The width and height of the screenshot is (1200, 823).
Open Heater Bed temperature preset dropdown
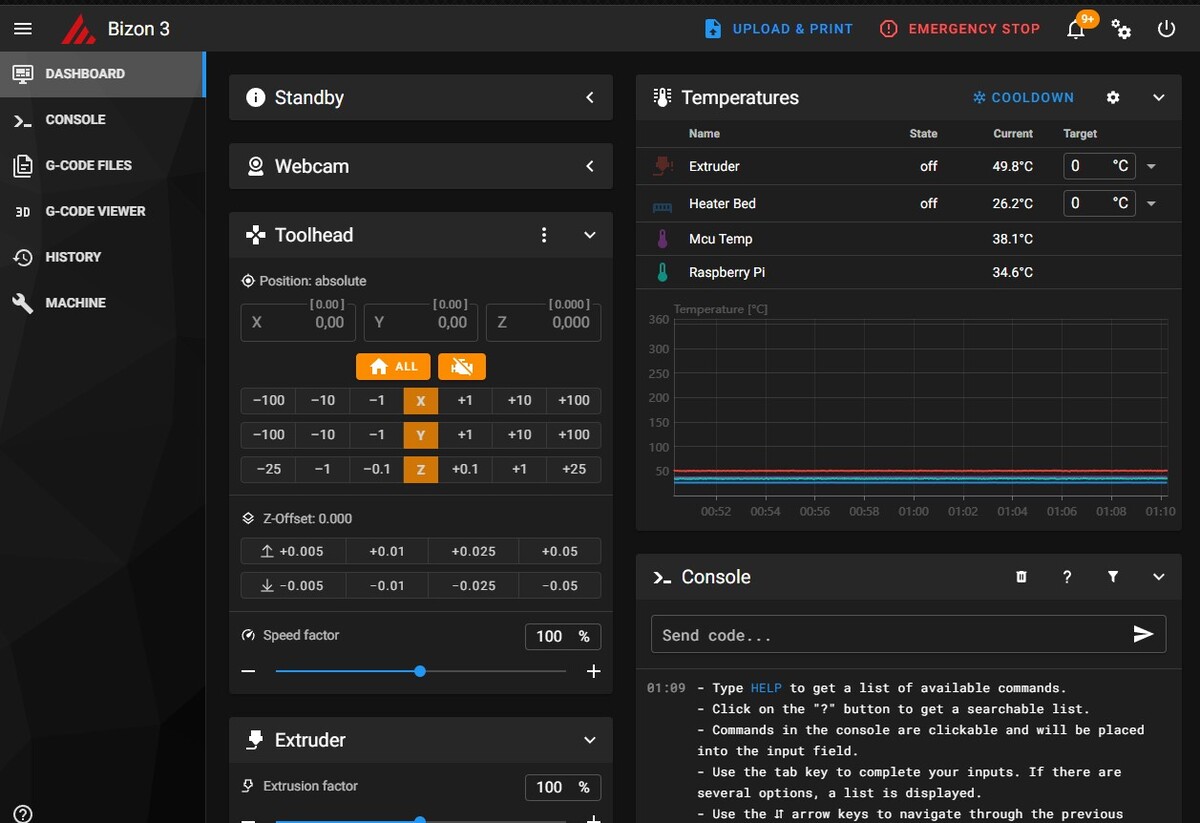1151,204
